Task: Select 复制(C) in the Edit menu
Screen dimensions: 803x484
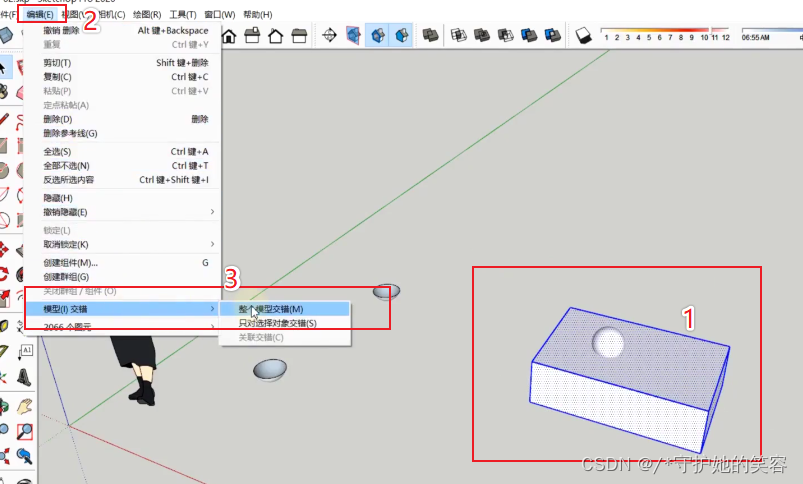Action: pyautogui.click(x=123, y=77)
